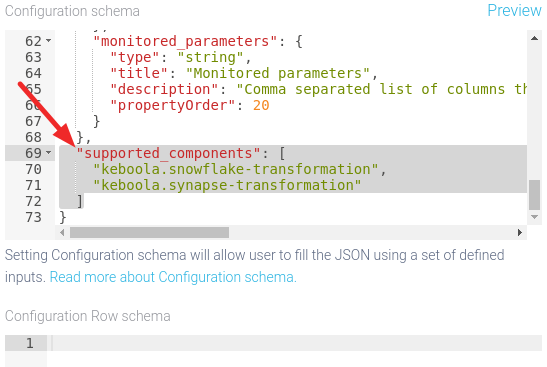The height and width of the screenshot is (367, 547).
Task: Click line number 73 in the gutter
Action: click(33, 217)
